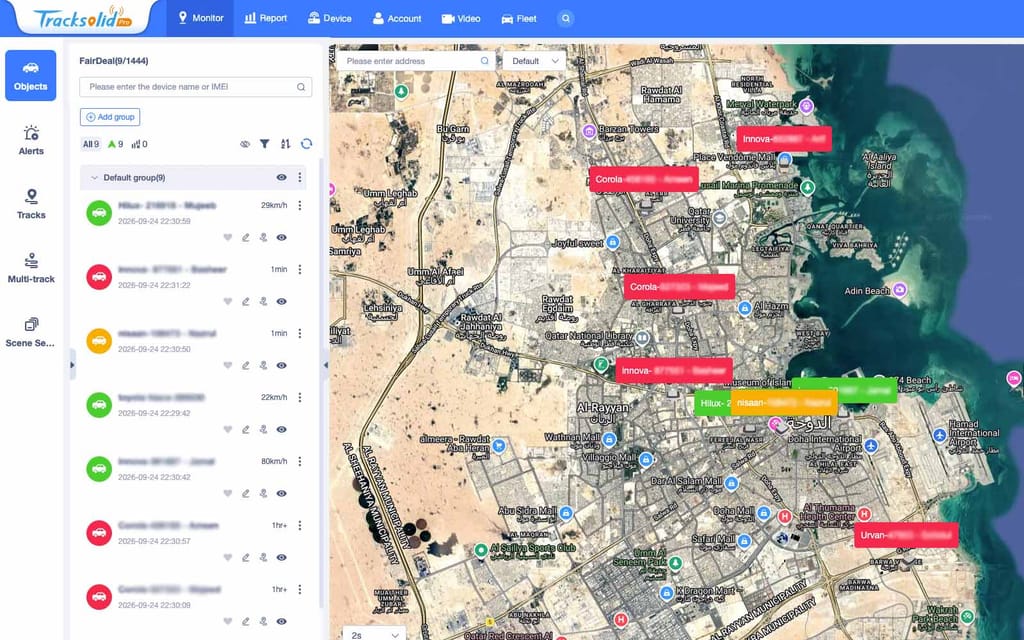The height and width of the screenshot is (640, 1024).
Task: Open the Device tab
Action: (330, 18)
